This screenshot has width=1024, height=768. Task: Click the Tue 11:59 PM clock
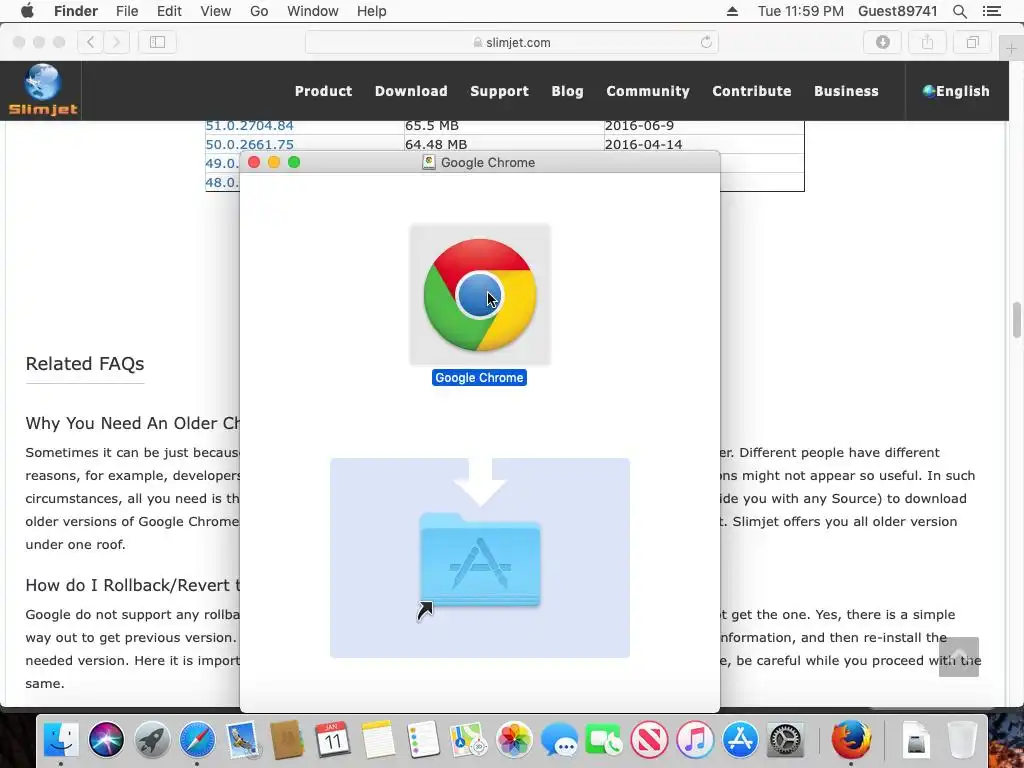pyautogui.click(x=801, y=11)
